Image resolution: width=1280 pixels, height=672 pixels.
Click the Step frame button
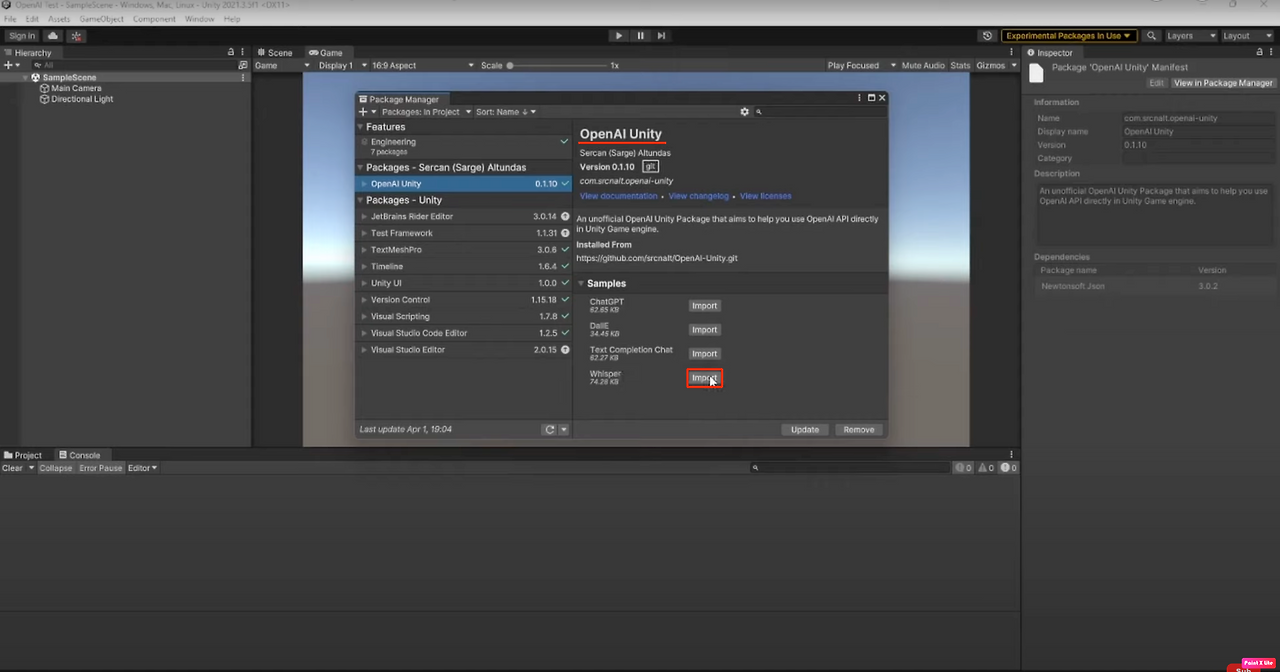click(661, 35)
